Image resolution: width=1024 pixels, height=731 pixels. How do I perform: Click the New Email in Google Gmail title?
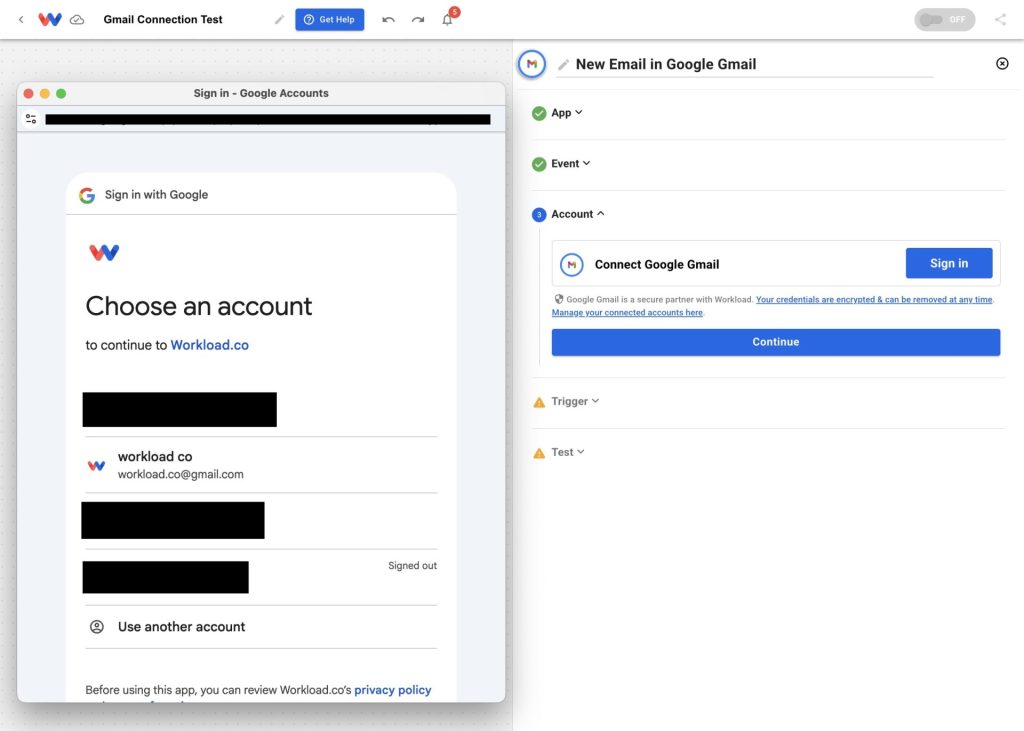point(666,64)
